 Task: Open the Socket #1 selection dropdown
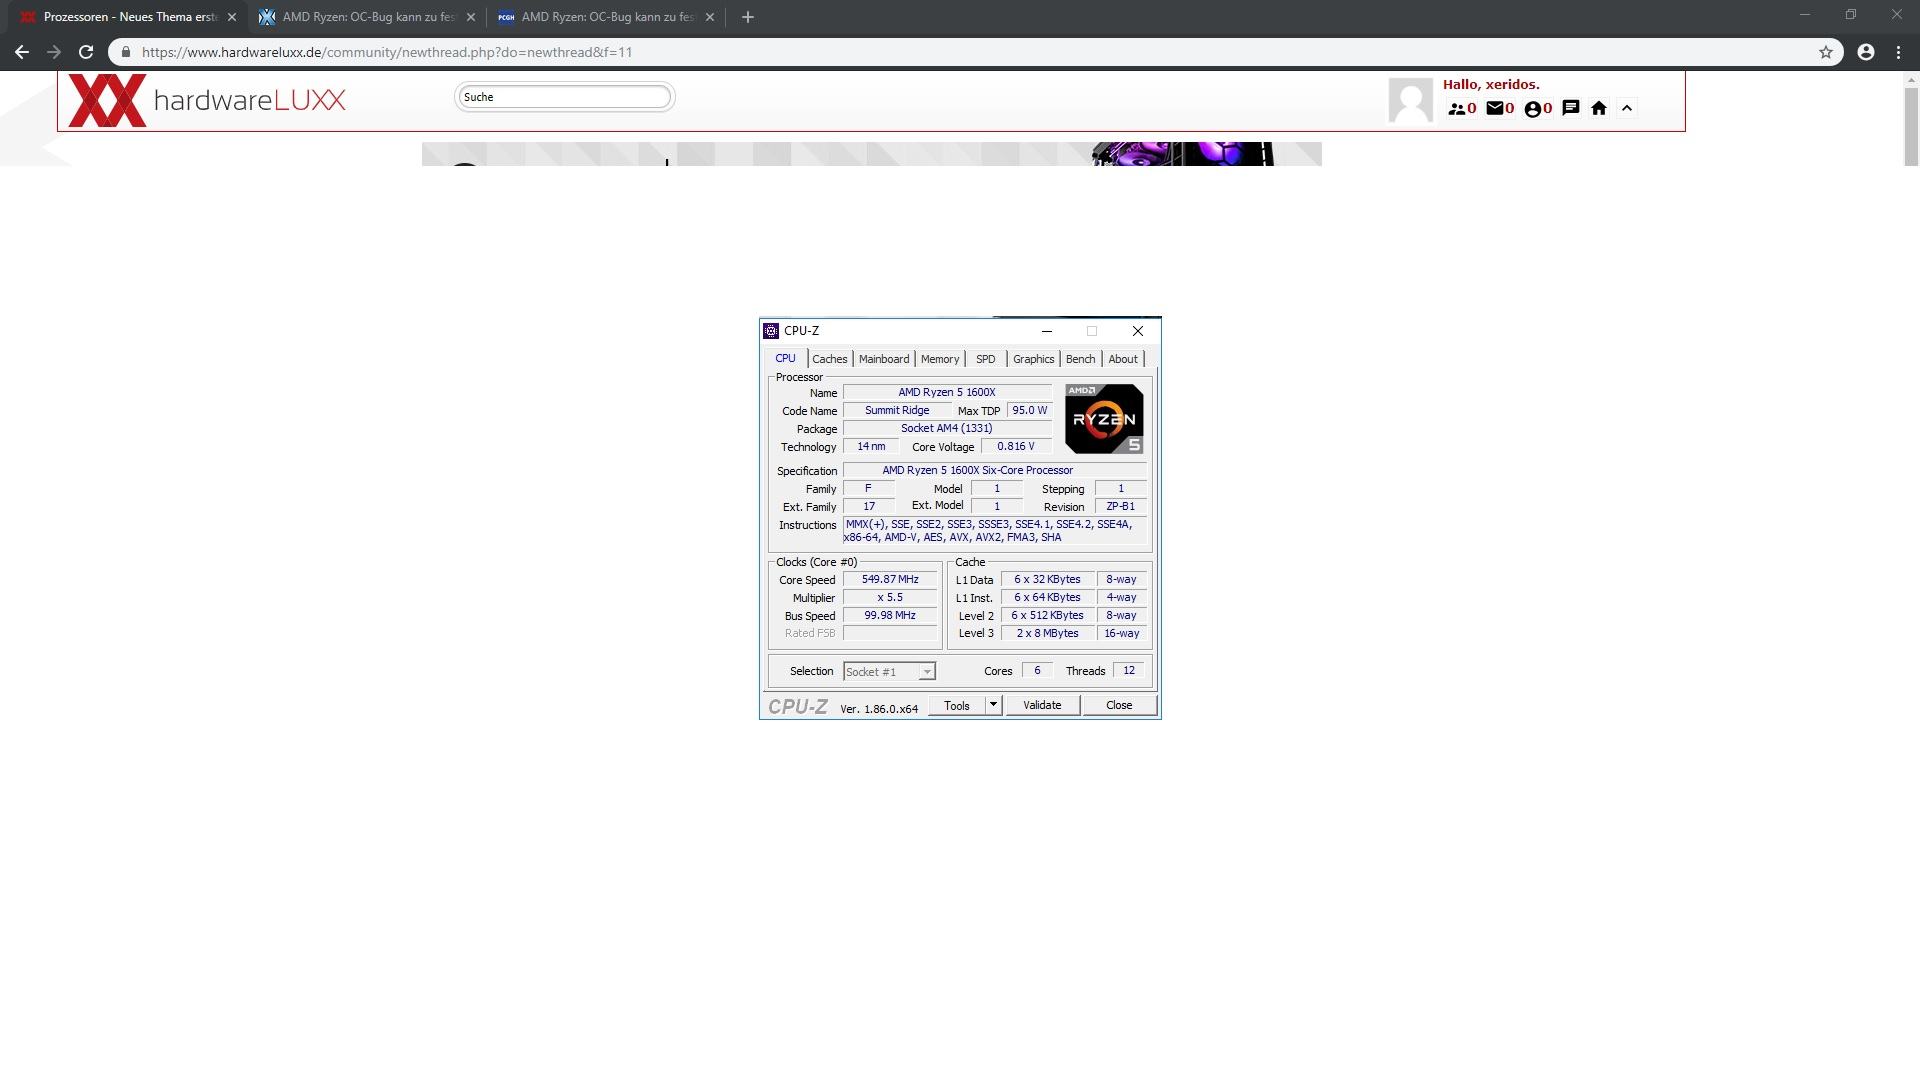coord(889,672)
